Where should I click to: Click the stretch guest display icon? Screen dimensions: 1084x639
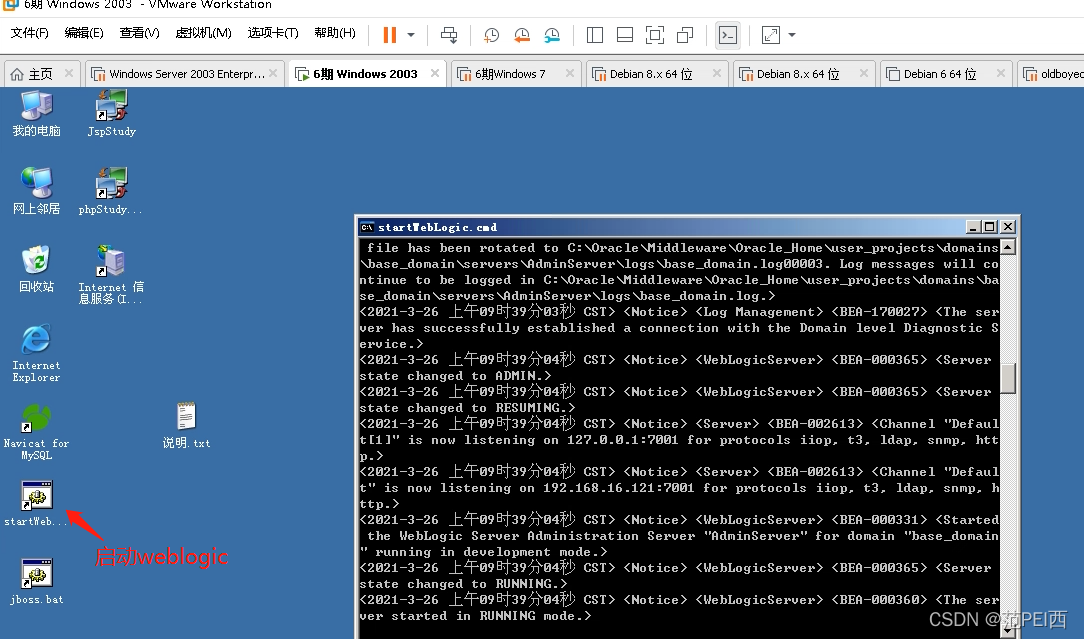tap(771, 35)
